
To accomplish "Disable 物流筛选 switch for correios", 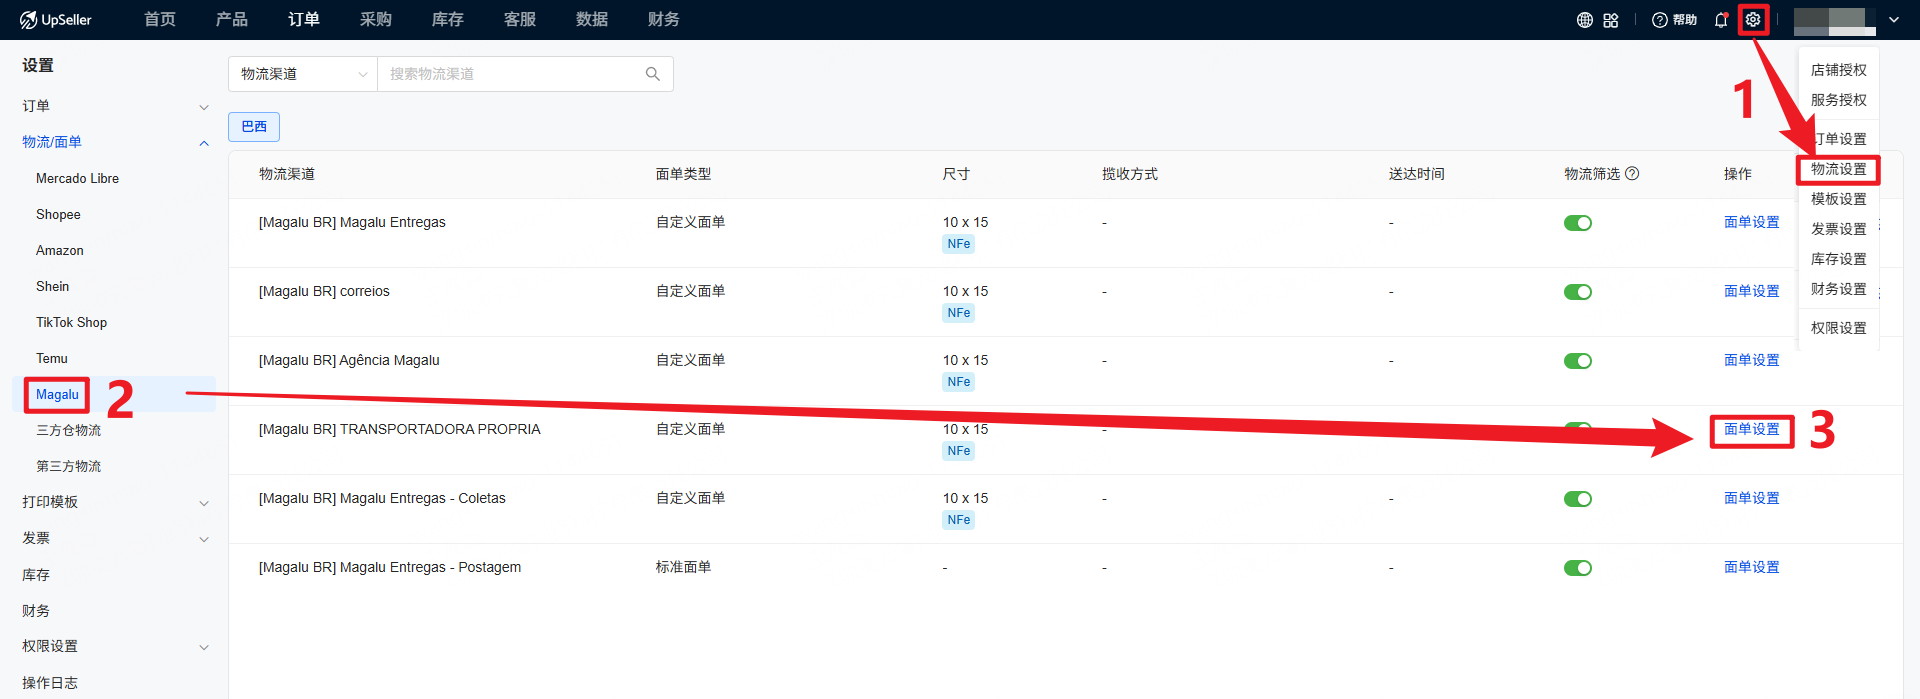I will click(1578, 292).
